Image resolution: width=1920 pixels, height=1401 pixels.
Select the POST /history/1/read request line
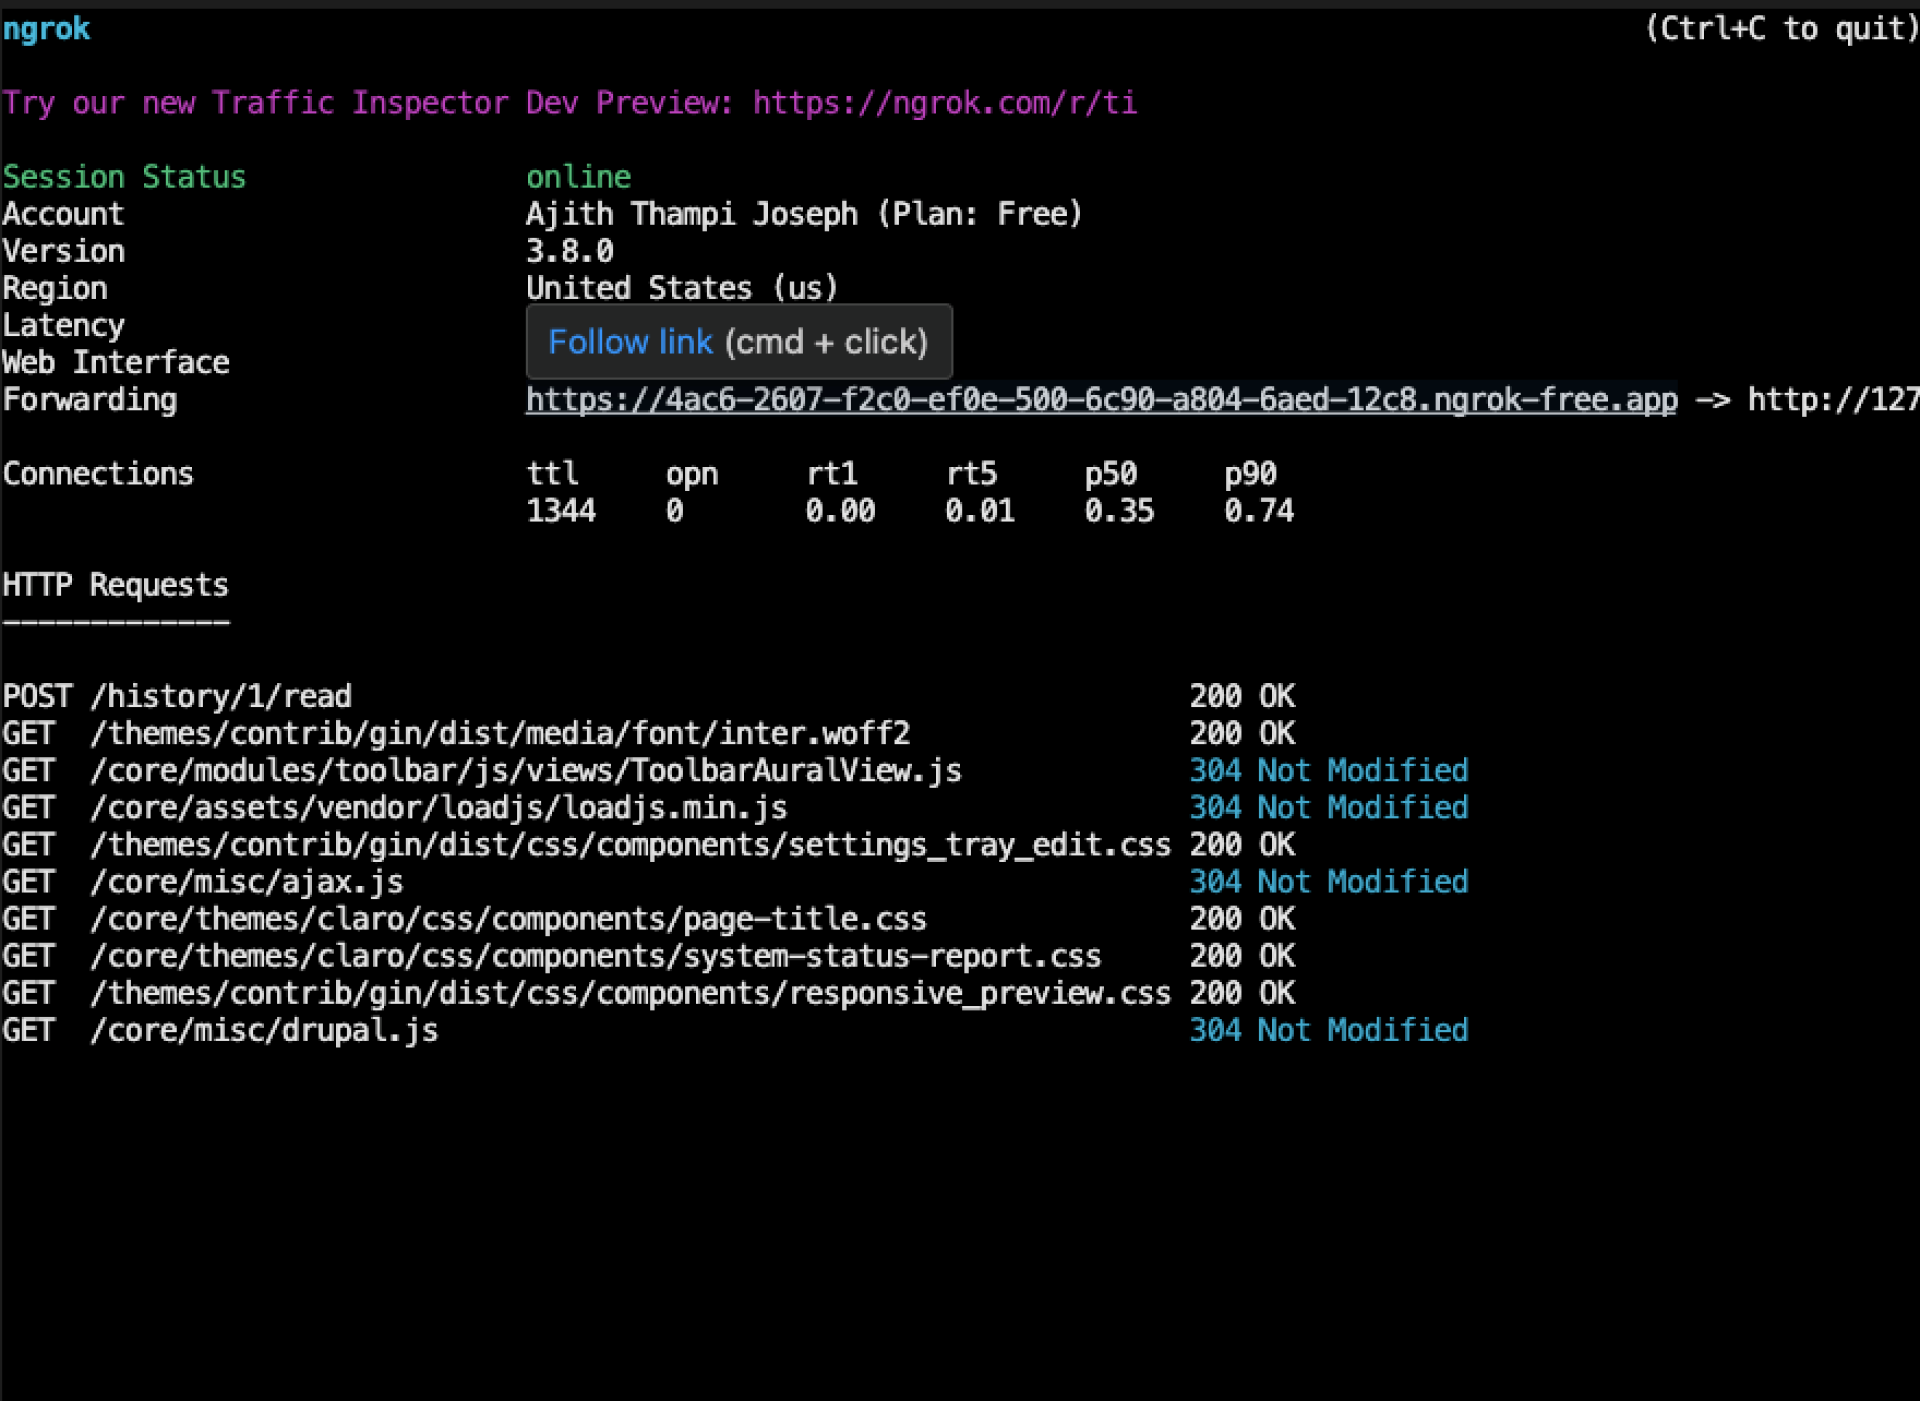click(178, 695)
